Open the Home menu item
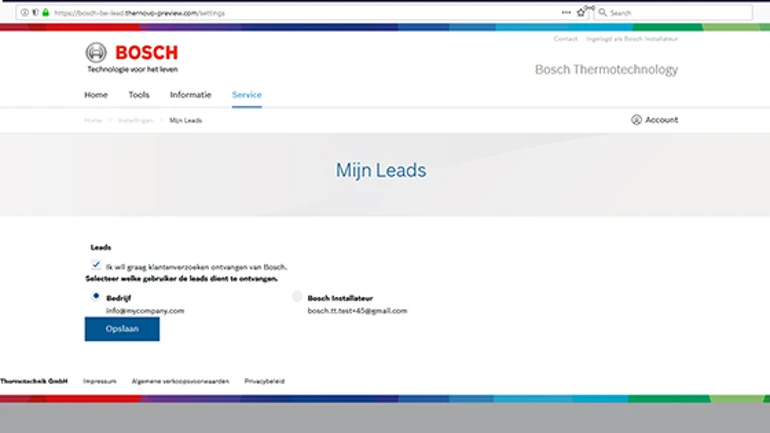The width and height of the screenshot is (770, 433). 96,95
